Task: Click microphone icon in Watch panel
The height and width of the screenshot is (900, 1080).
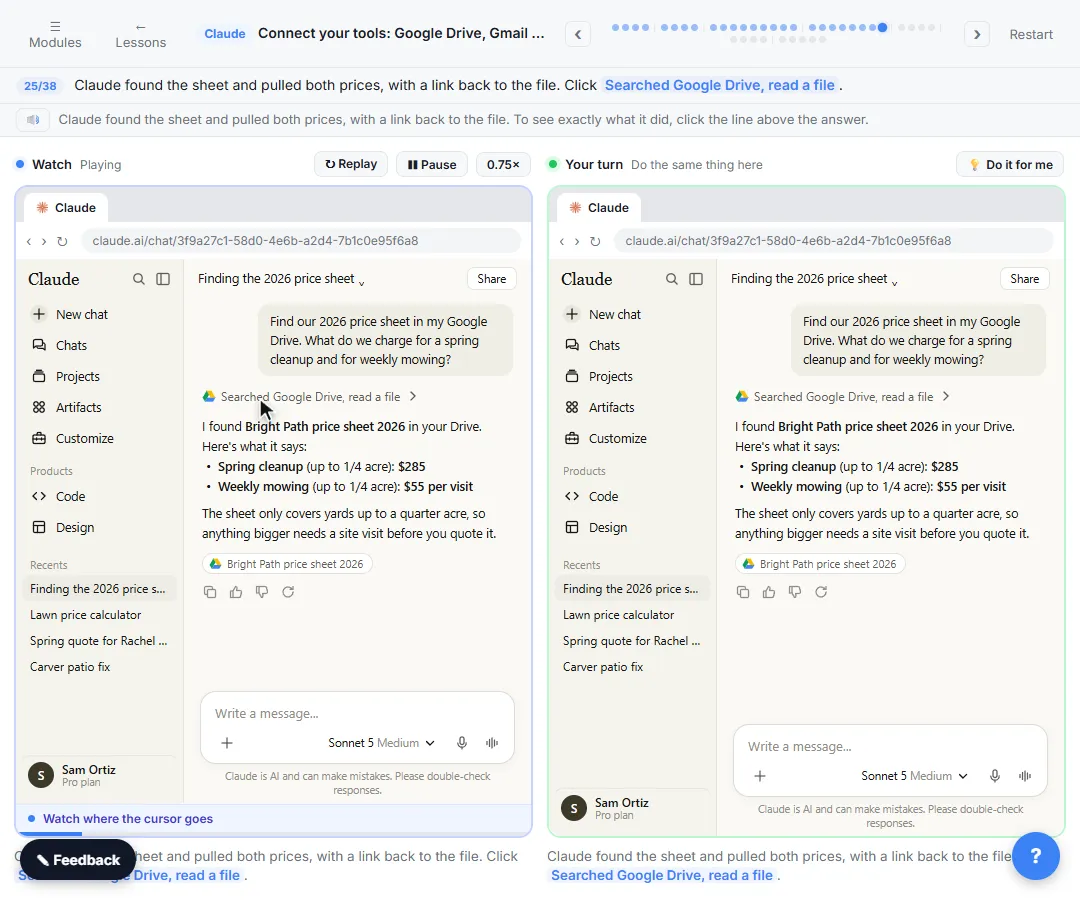Action: [x=461, y=743]
